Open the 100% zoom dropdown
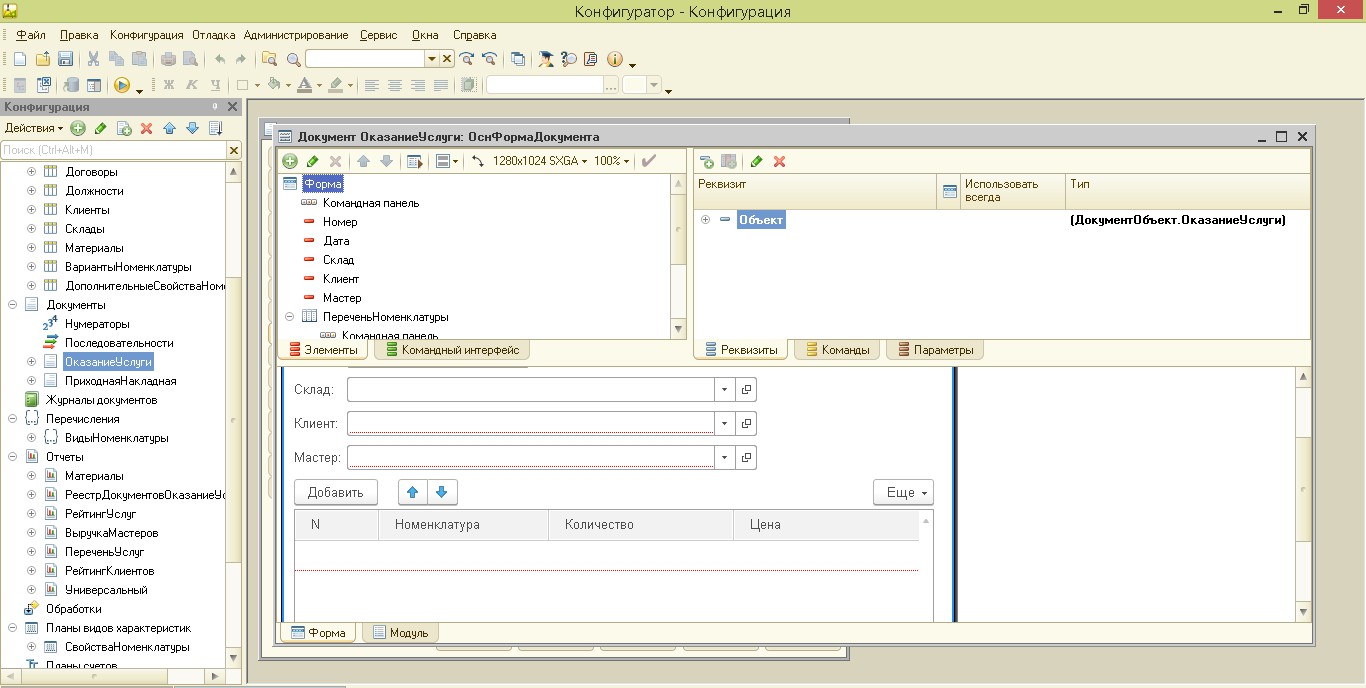 pyautogui.click(x=611, y=161)
